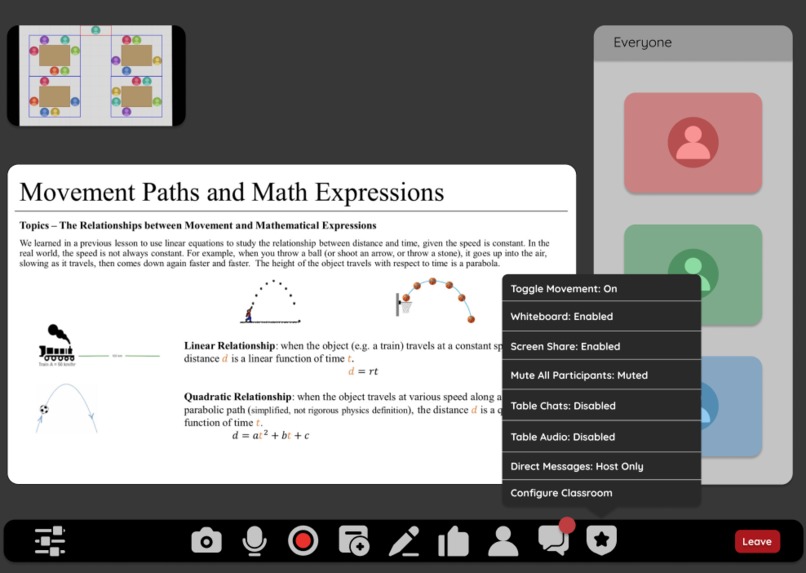Send a thumbs up reaction
Viewport: 806px width, 573px height.
click(x=453, y=541)
